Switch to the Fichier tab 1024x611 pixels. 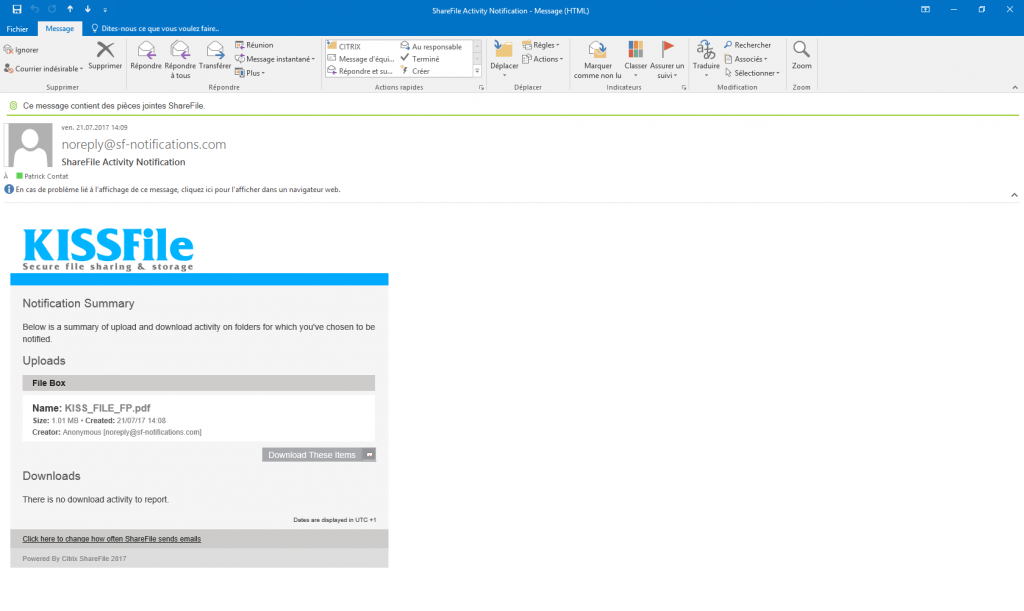click(17, 28)
